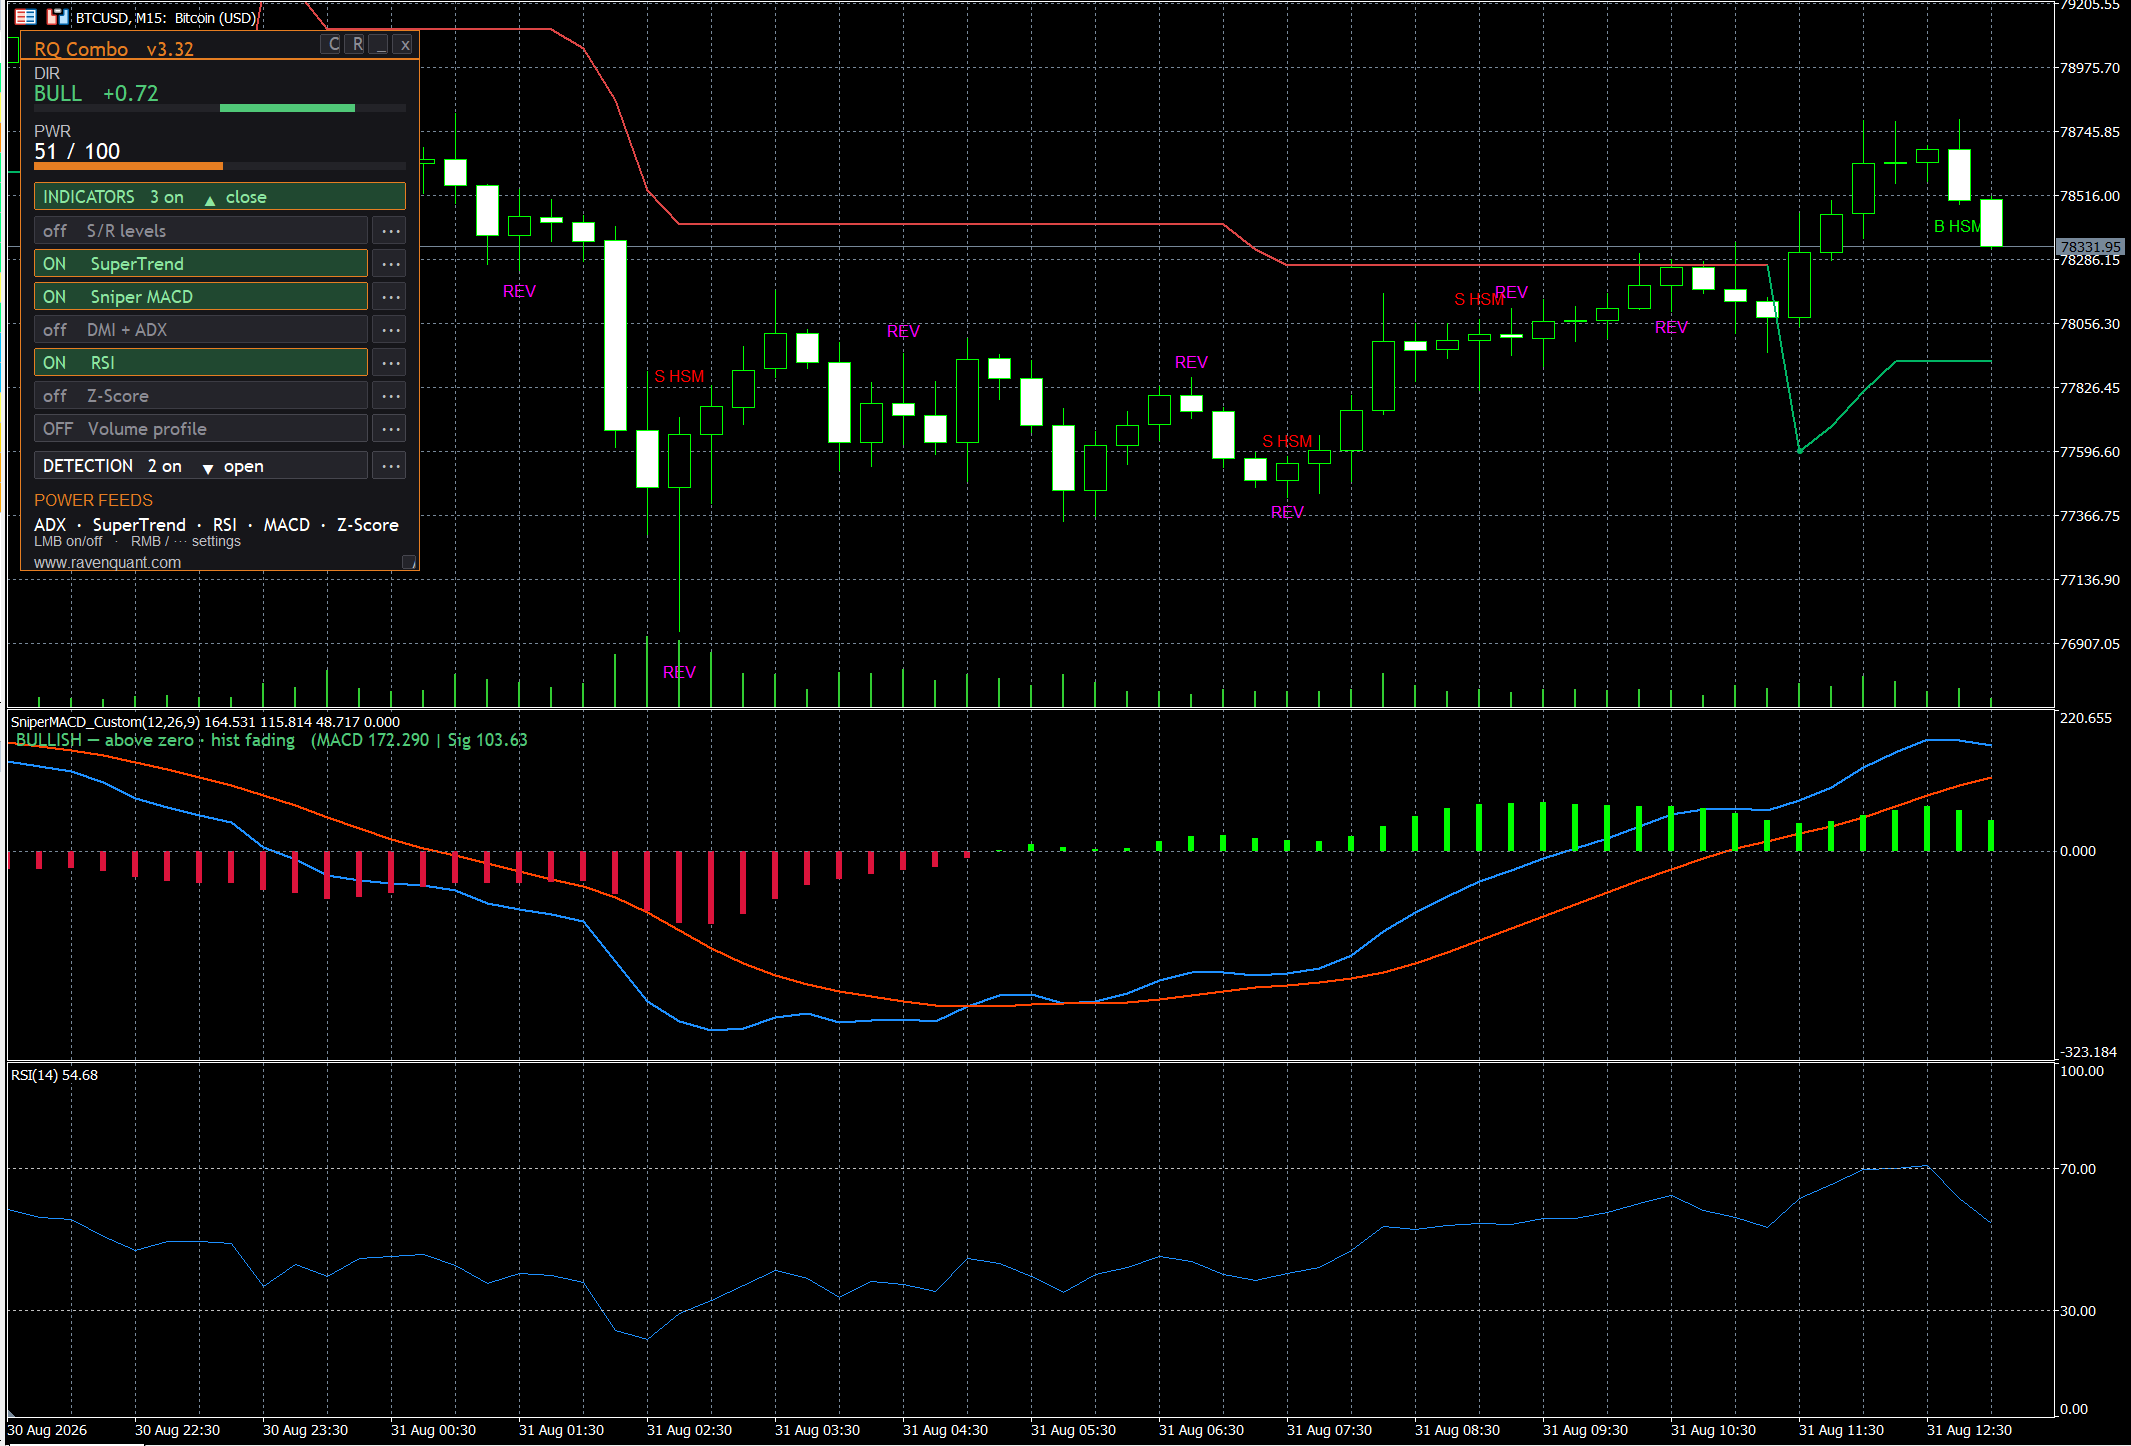
Task: Click the red list icon beside the chart title
Action: (26, 17)
